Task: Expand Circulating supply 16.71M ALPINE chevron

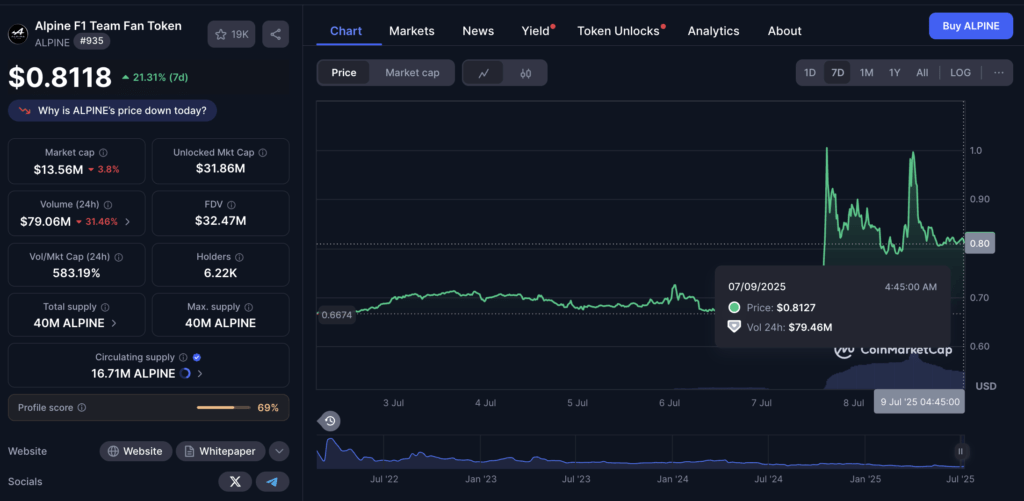Action: point(200,374)
